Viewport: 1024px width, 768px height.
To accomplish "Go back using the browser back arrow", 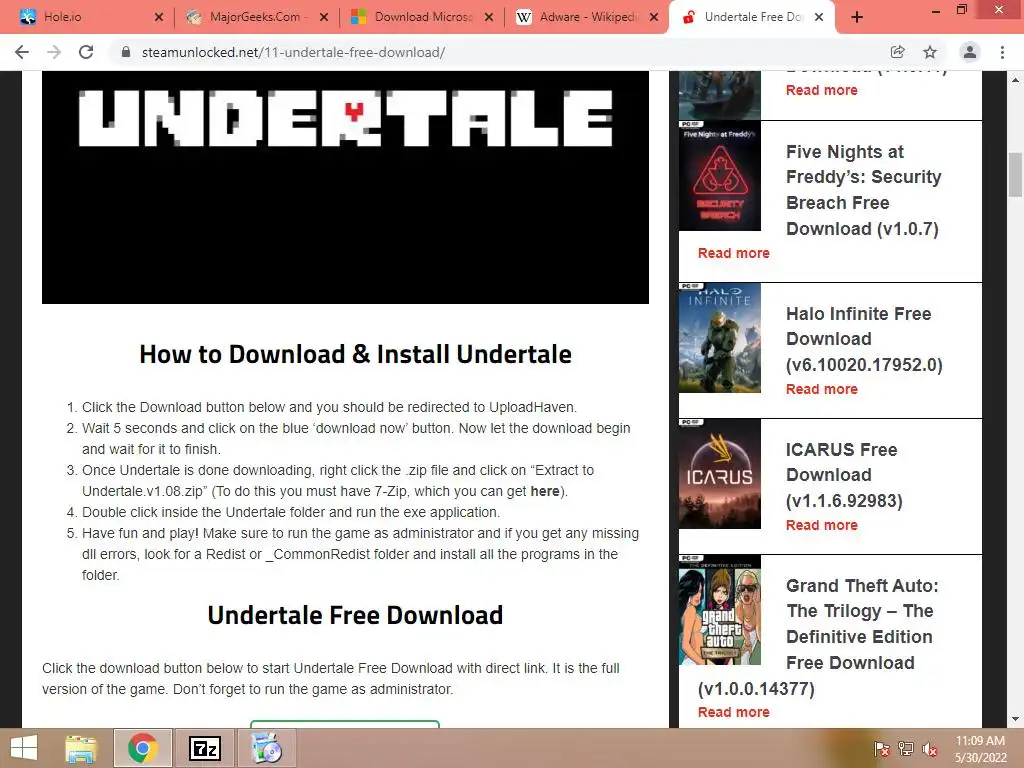I will click(22, 52).
